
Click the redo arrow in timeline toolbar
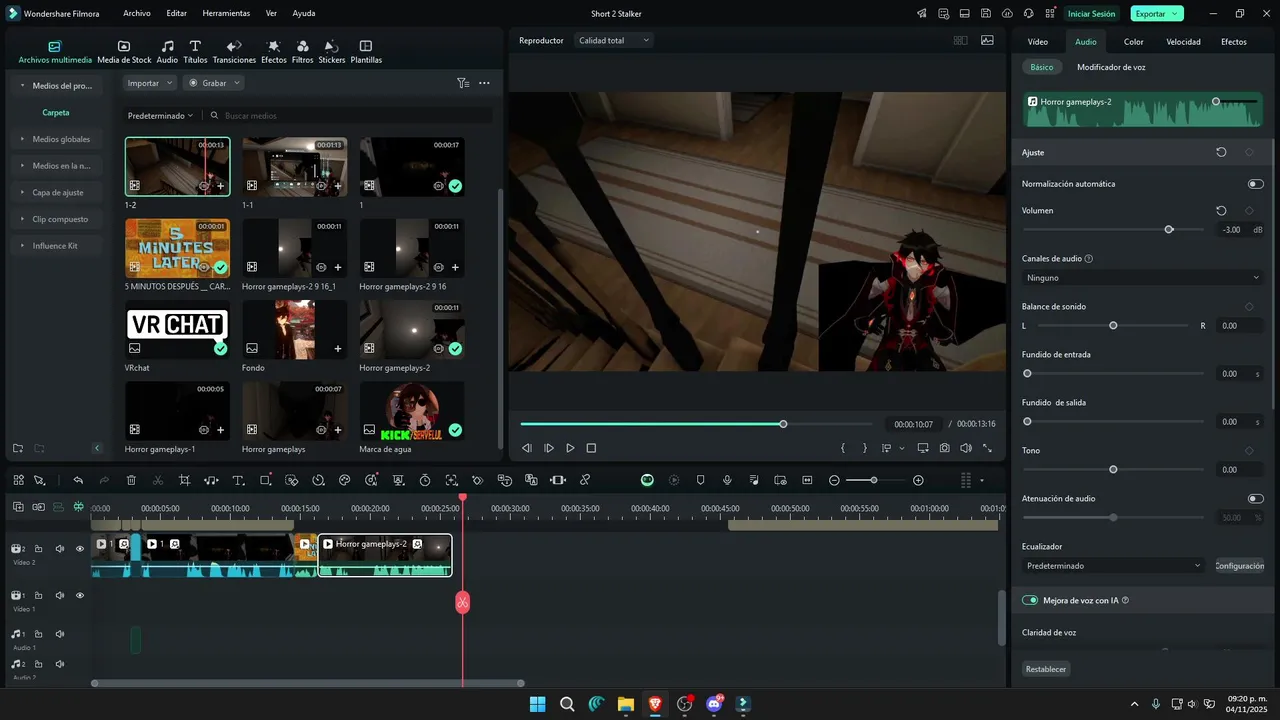coord(104,481)
